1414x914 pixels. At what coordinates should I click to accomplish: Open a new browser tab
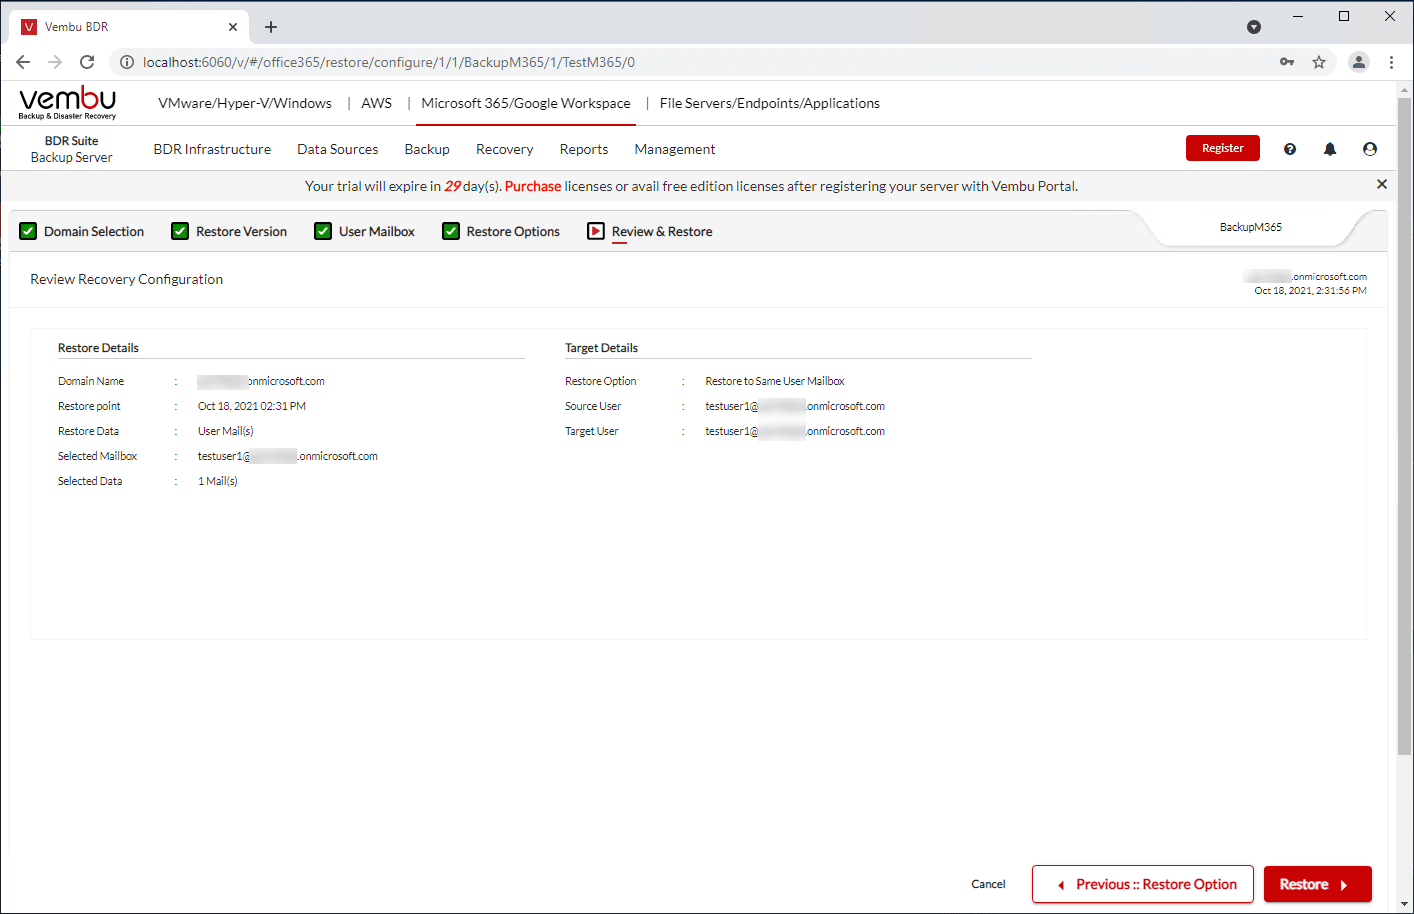[271, 27]
